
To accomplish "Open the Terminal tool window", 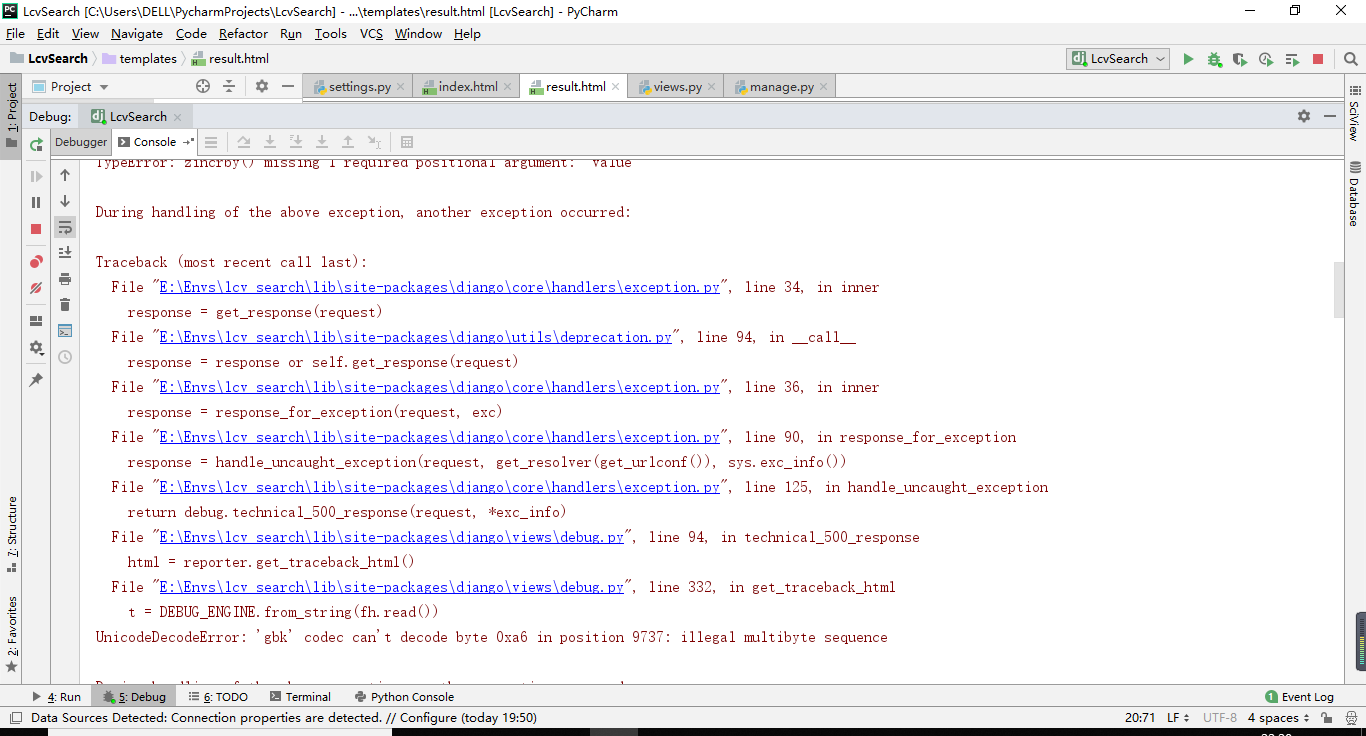I will 299,697.
